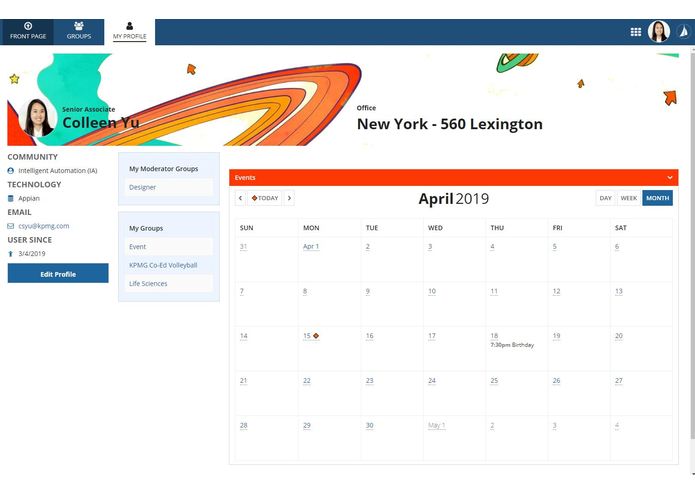Open the app grid launcher icon
695x494 pixels.
pyautogui.click(x=636, y=32)
